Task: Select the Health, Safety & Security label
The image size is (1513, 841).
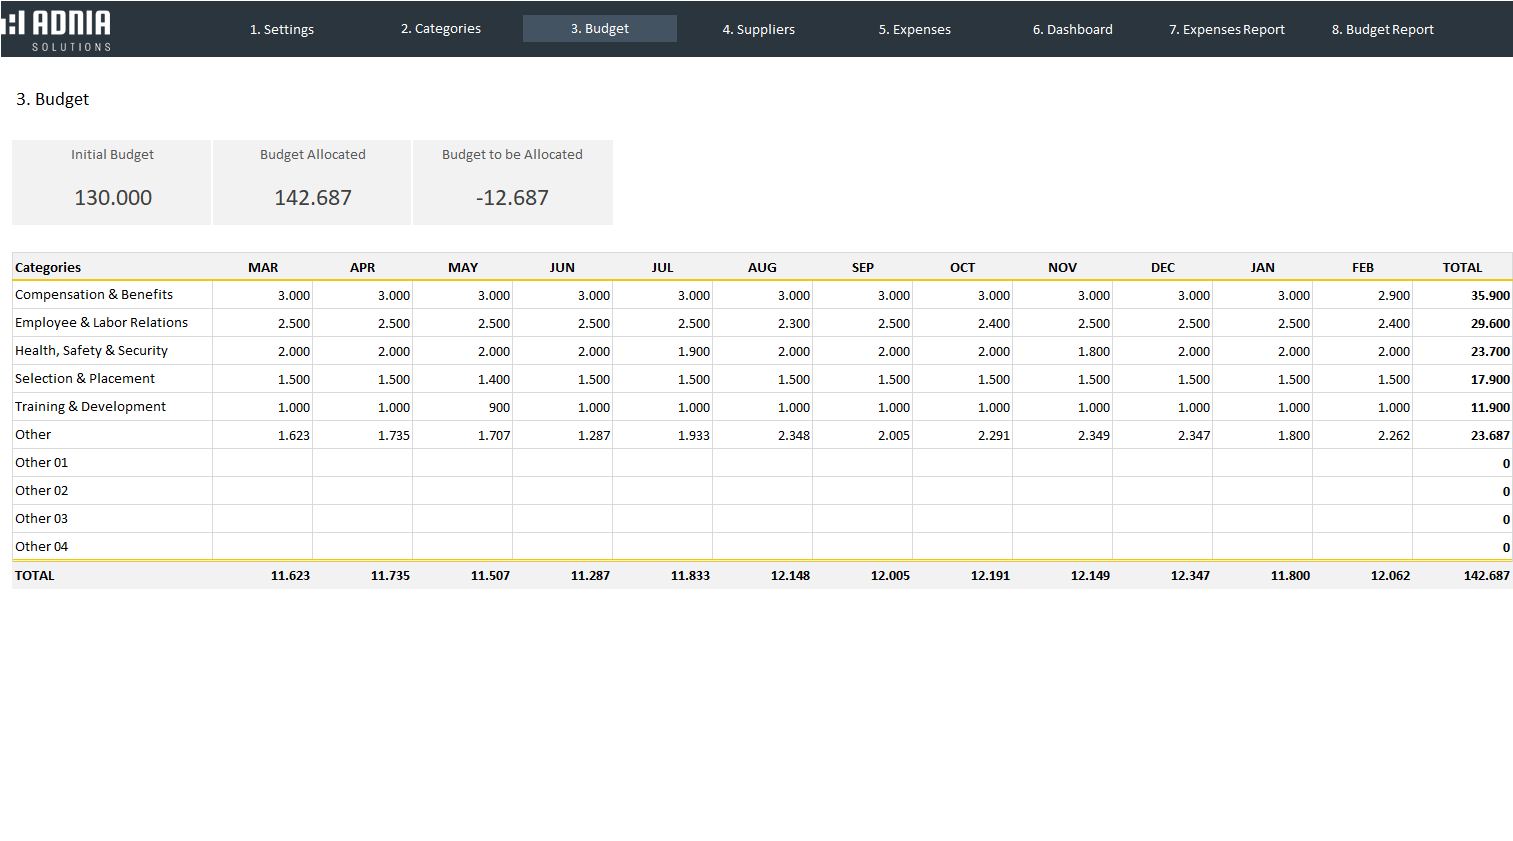Action: coord(92,350)
